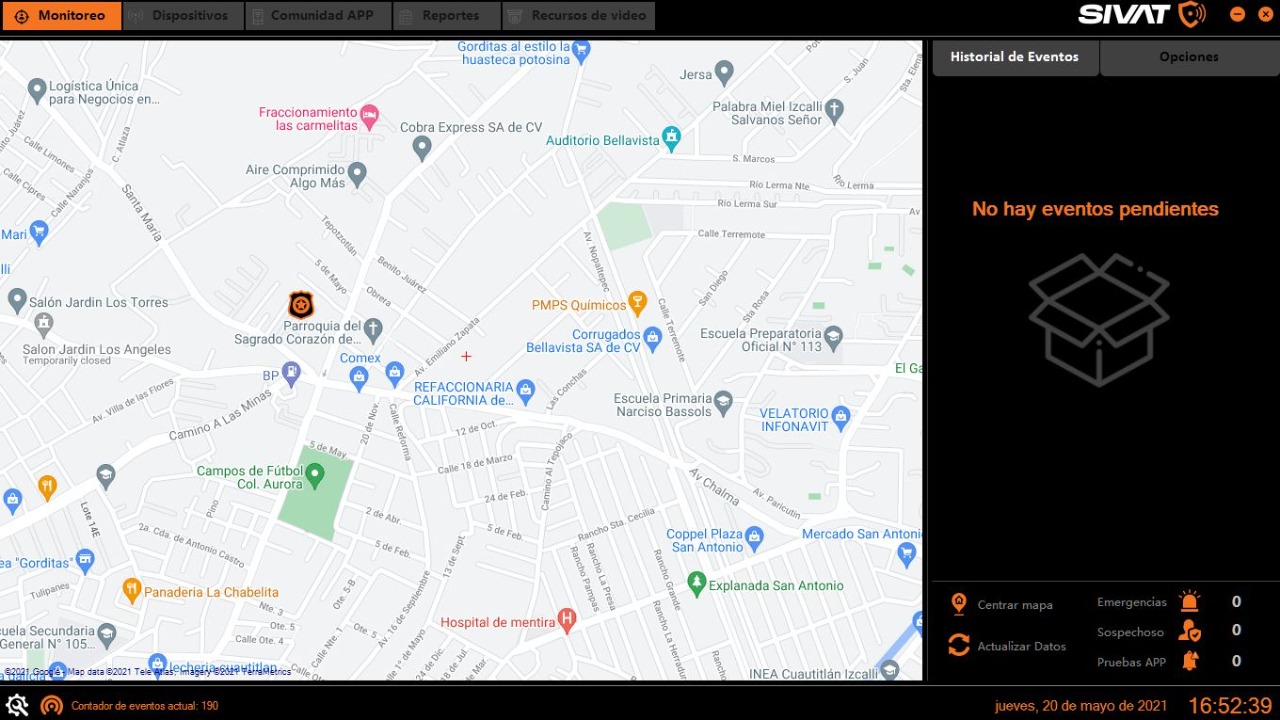Click the Jersa map marker
The width and height of the screenshot is (1280, 720).
point(724,72)
